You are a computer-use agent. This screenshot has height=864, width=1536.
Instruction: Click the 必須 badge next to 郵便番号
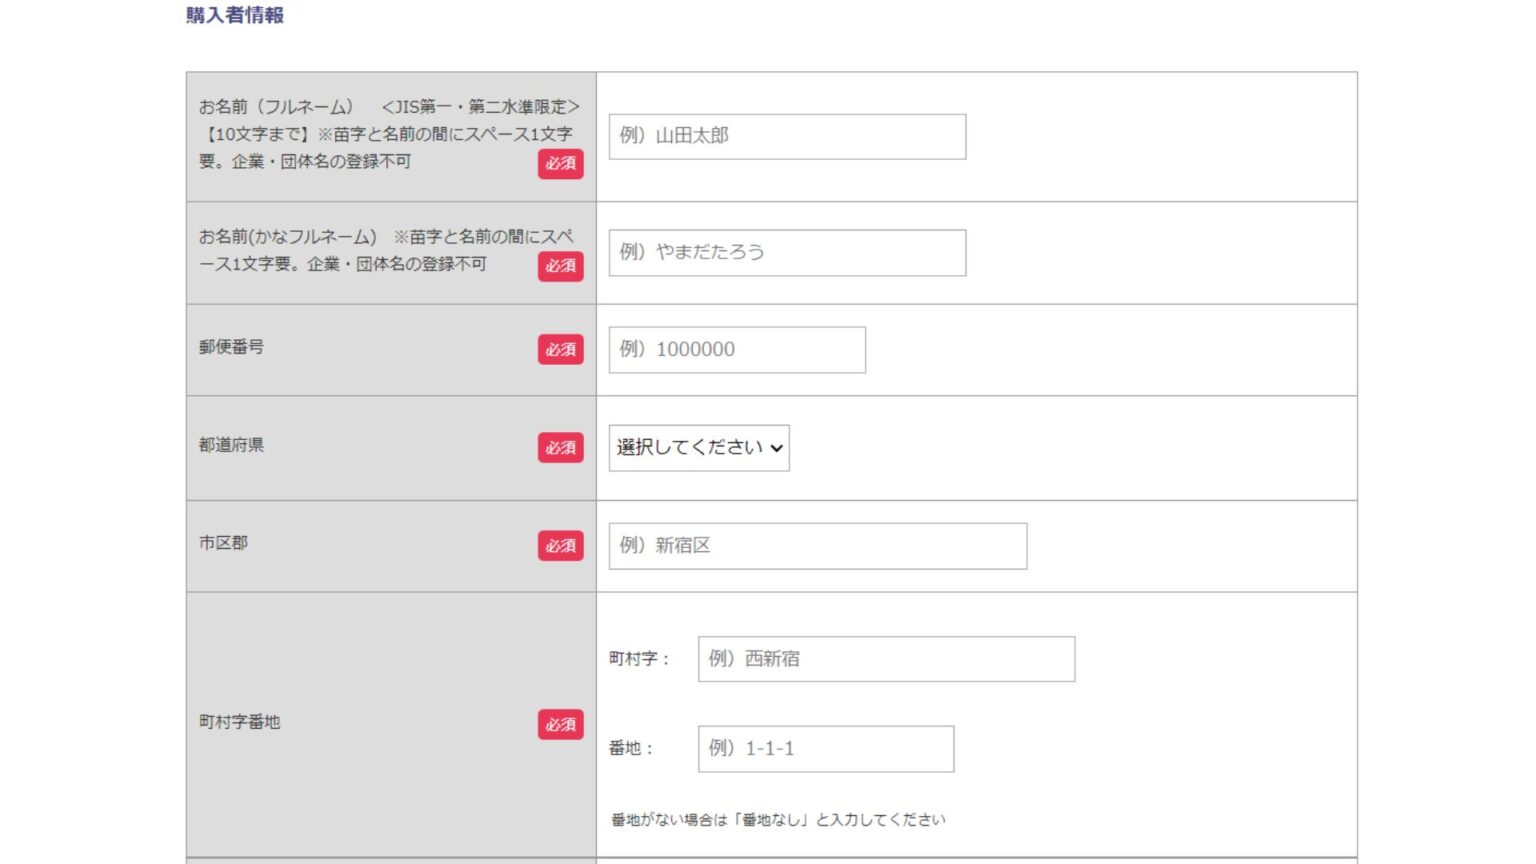[560, 350]
